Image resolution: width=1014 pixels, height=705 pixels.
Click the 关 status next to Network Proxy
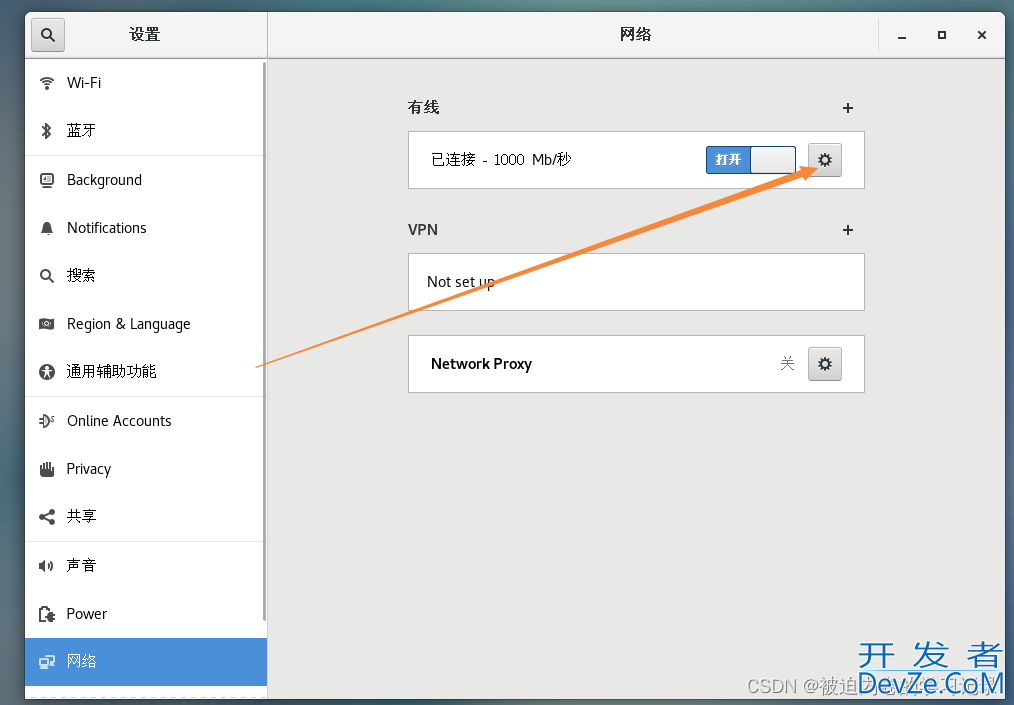coord(787,363)
